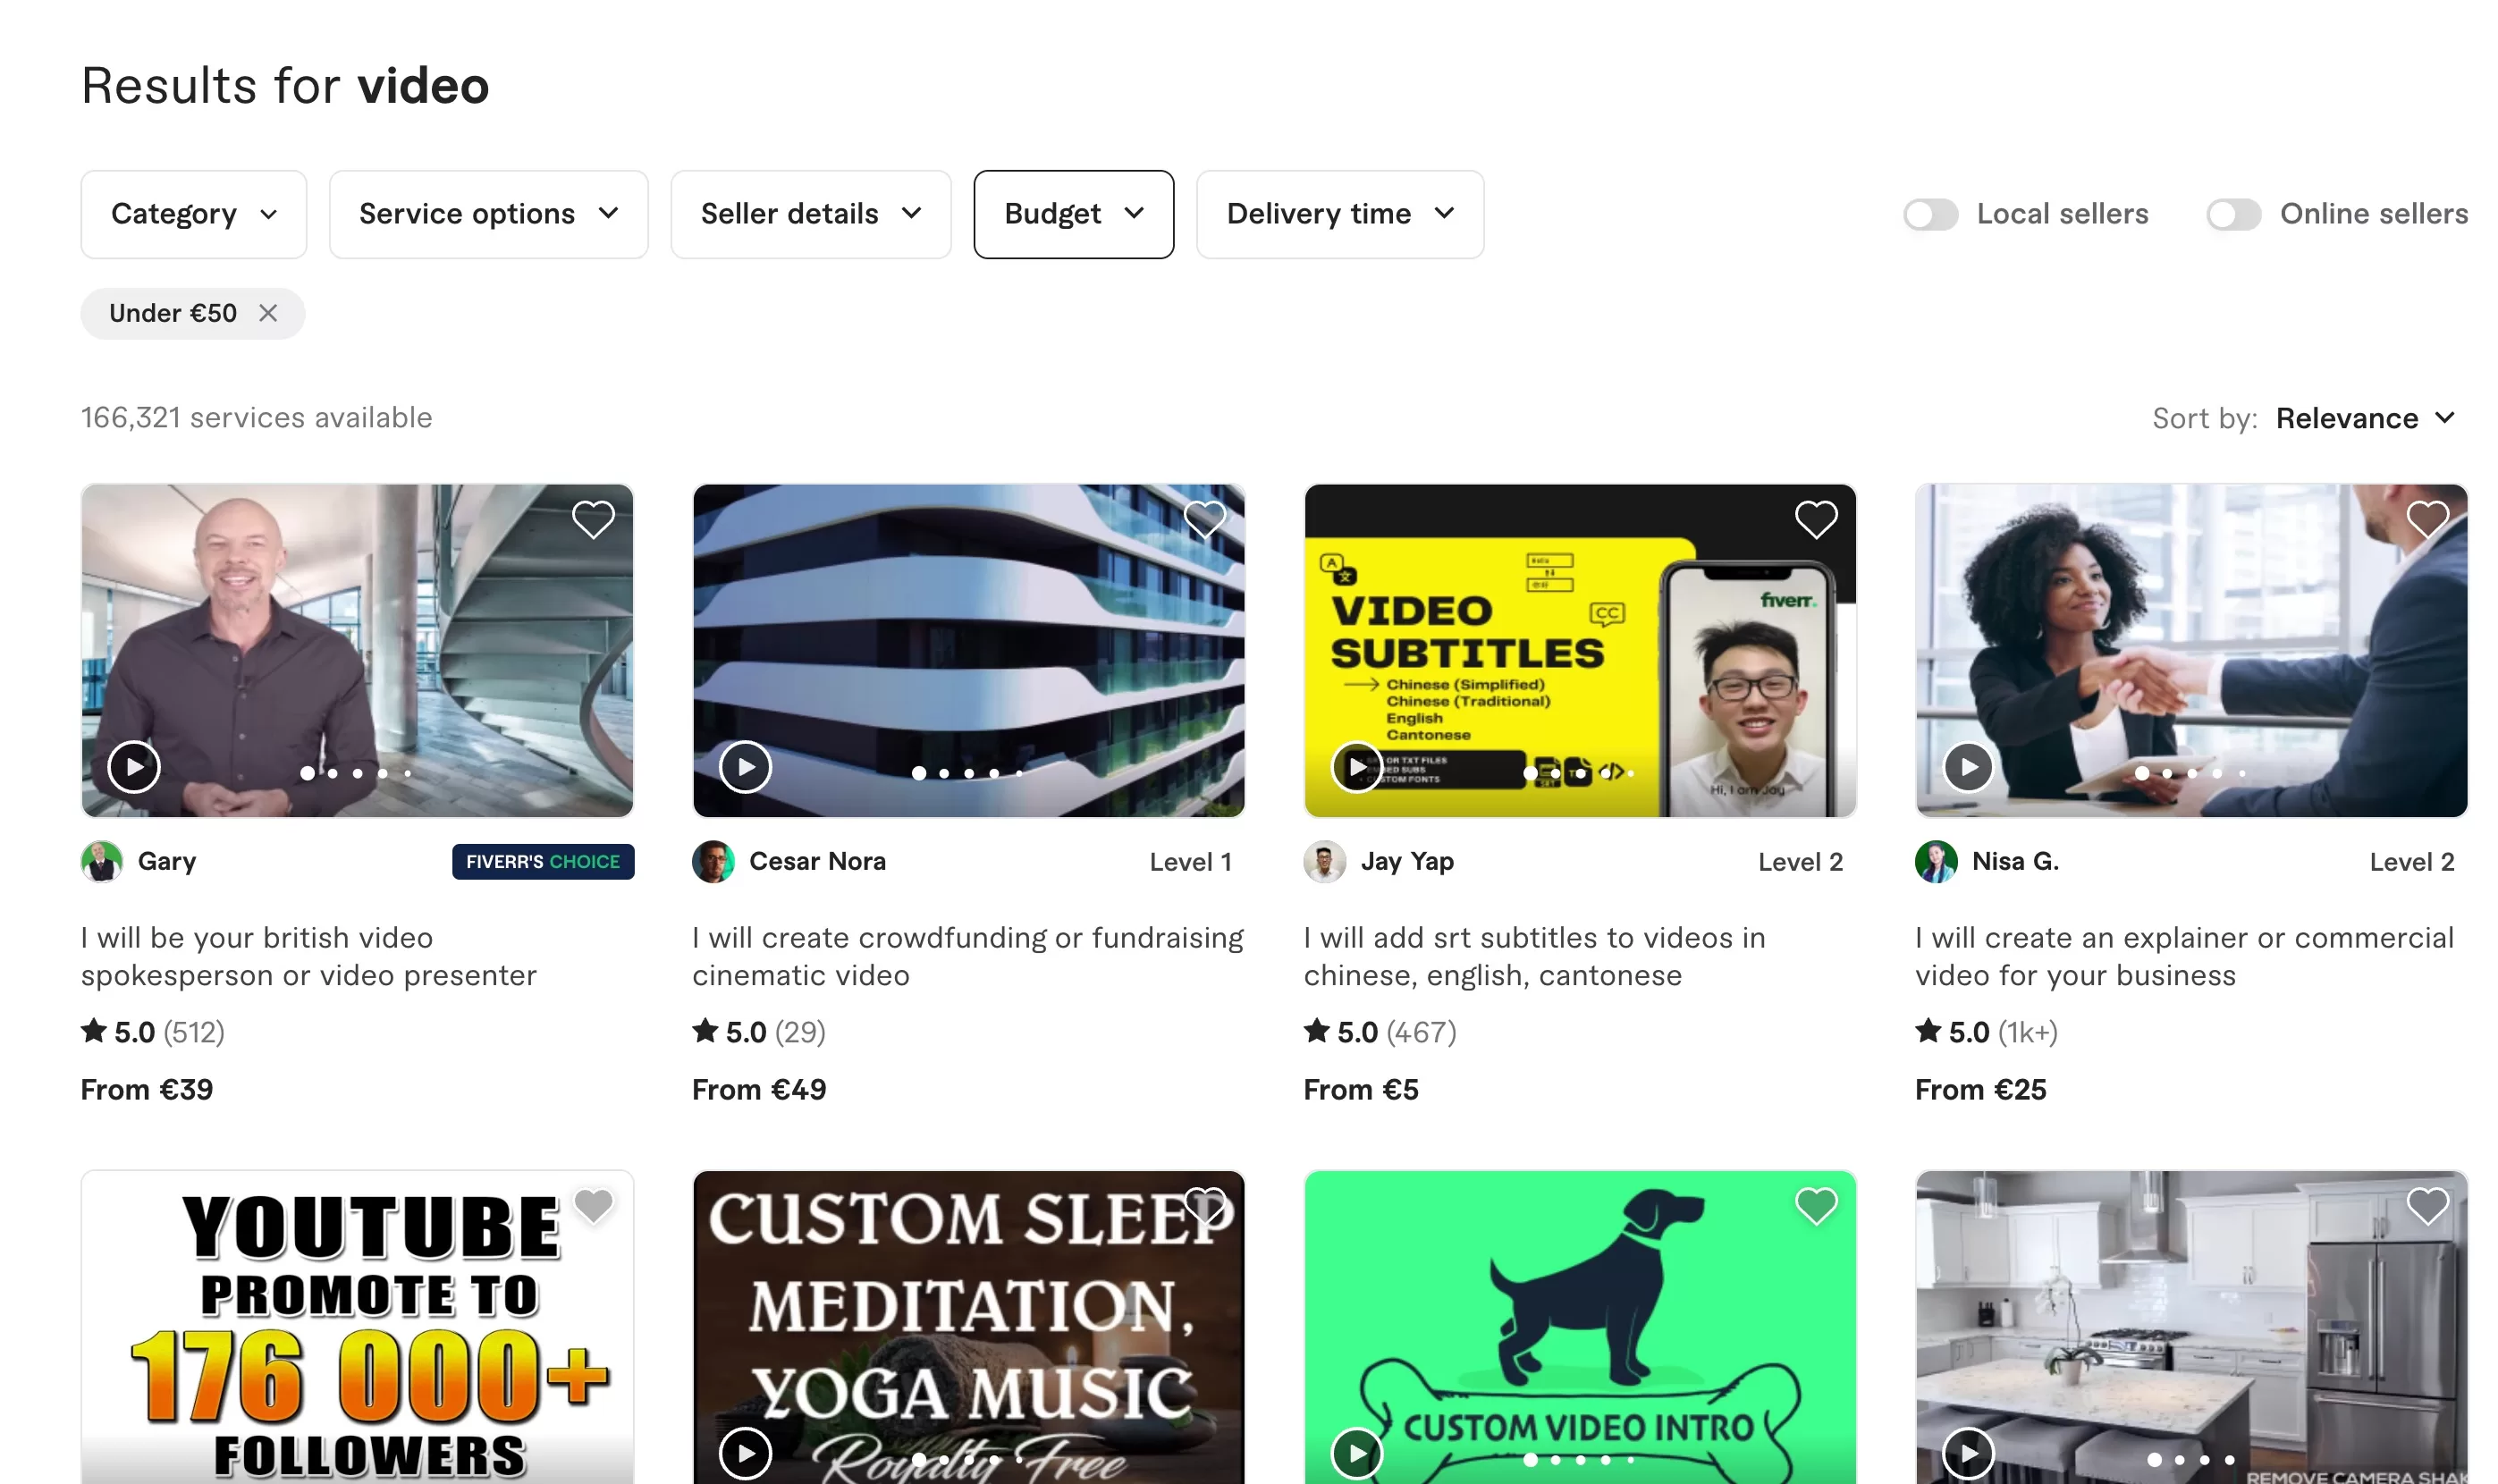
Task: Open Gary's seller avatar
Action: click(x=101, y=862)
